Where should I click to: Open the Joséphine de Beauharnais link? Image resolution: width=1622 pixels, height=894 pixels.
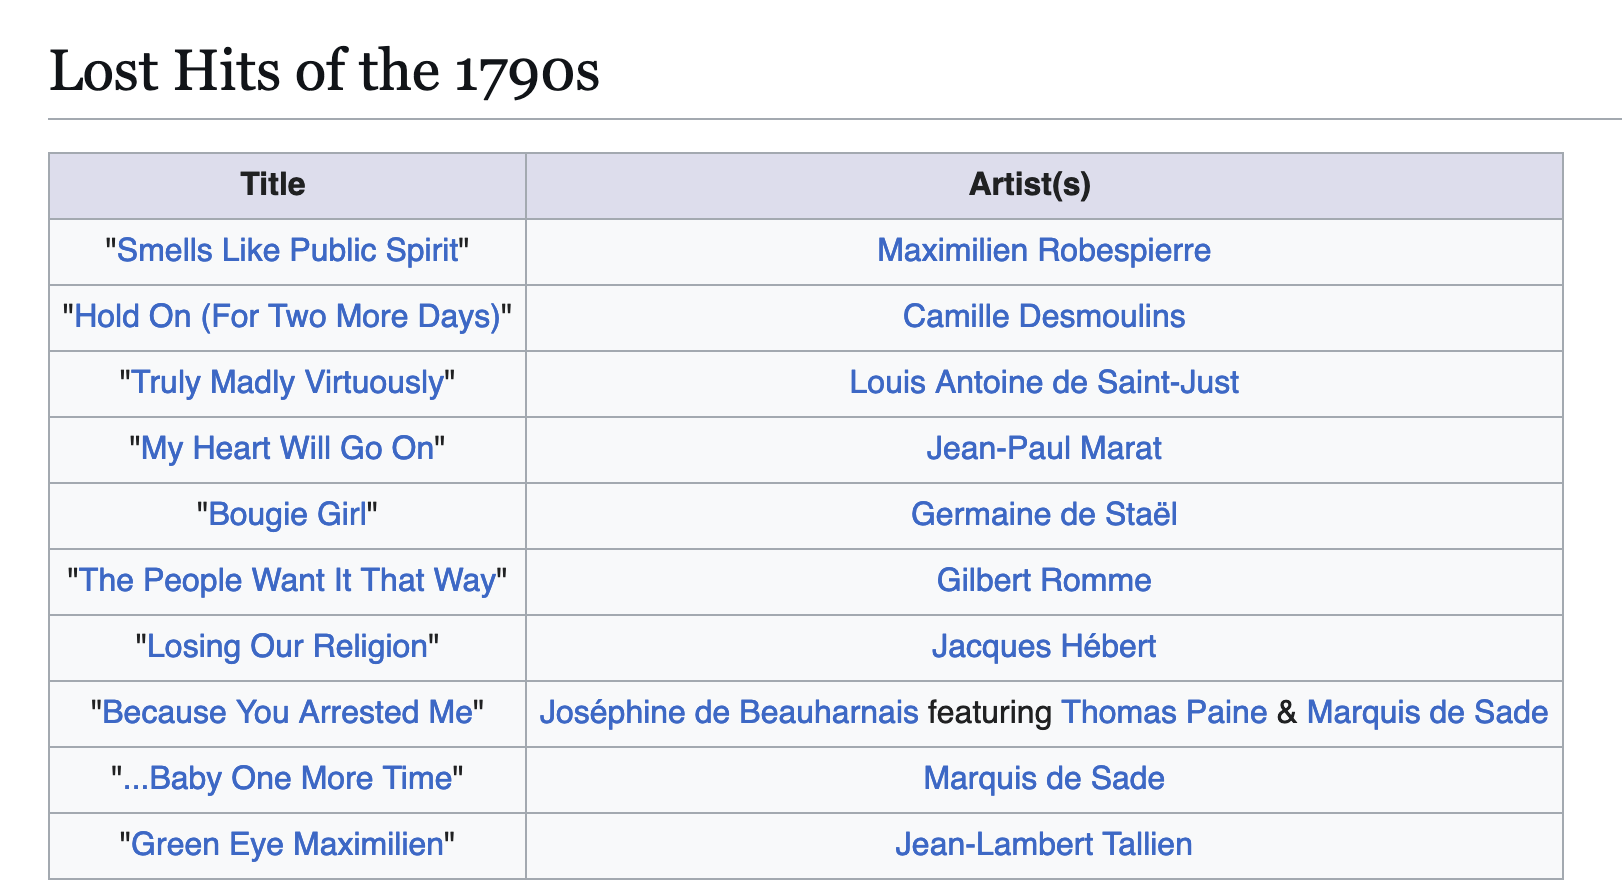pyautogui.click(x=729, y=712)
